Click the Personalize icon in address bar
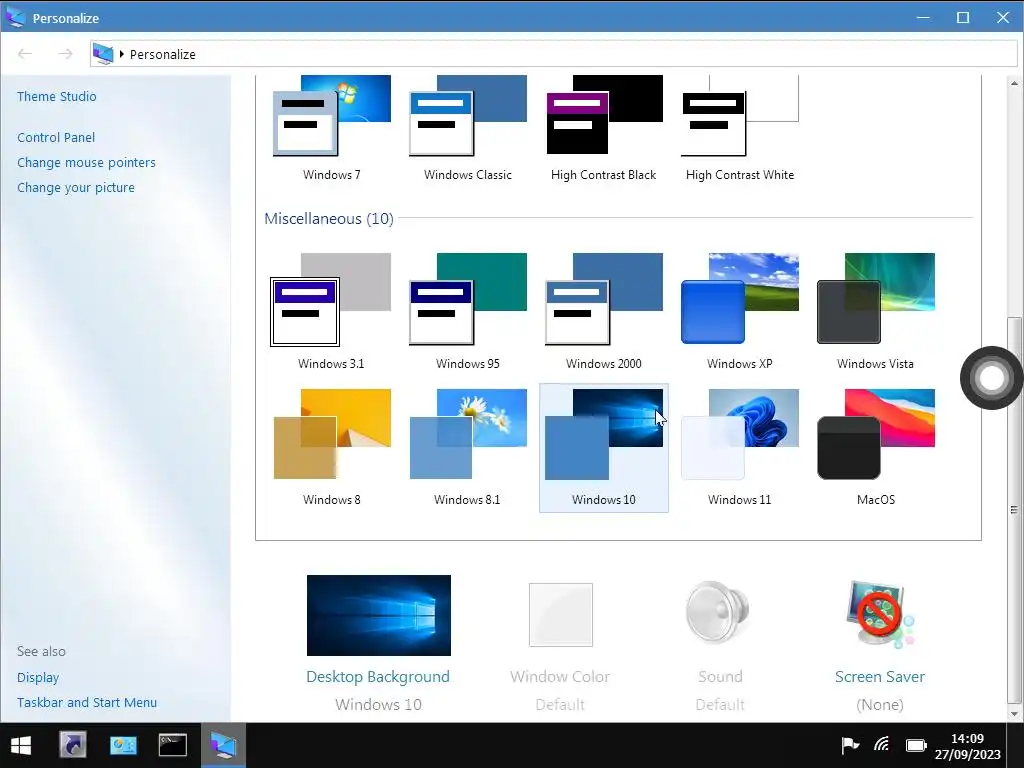The height and width of the screenshot is (768, 1024). (103, 54)
